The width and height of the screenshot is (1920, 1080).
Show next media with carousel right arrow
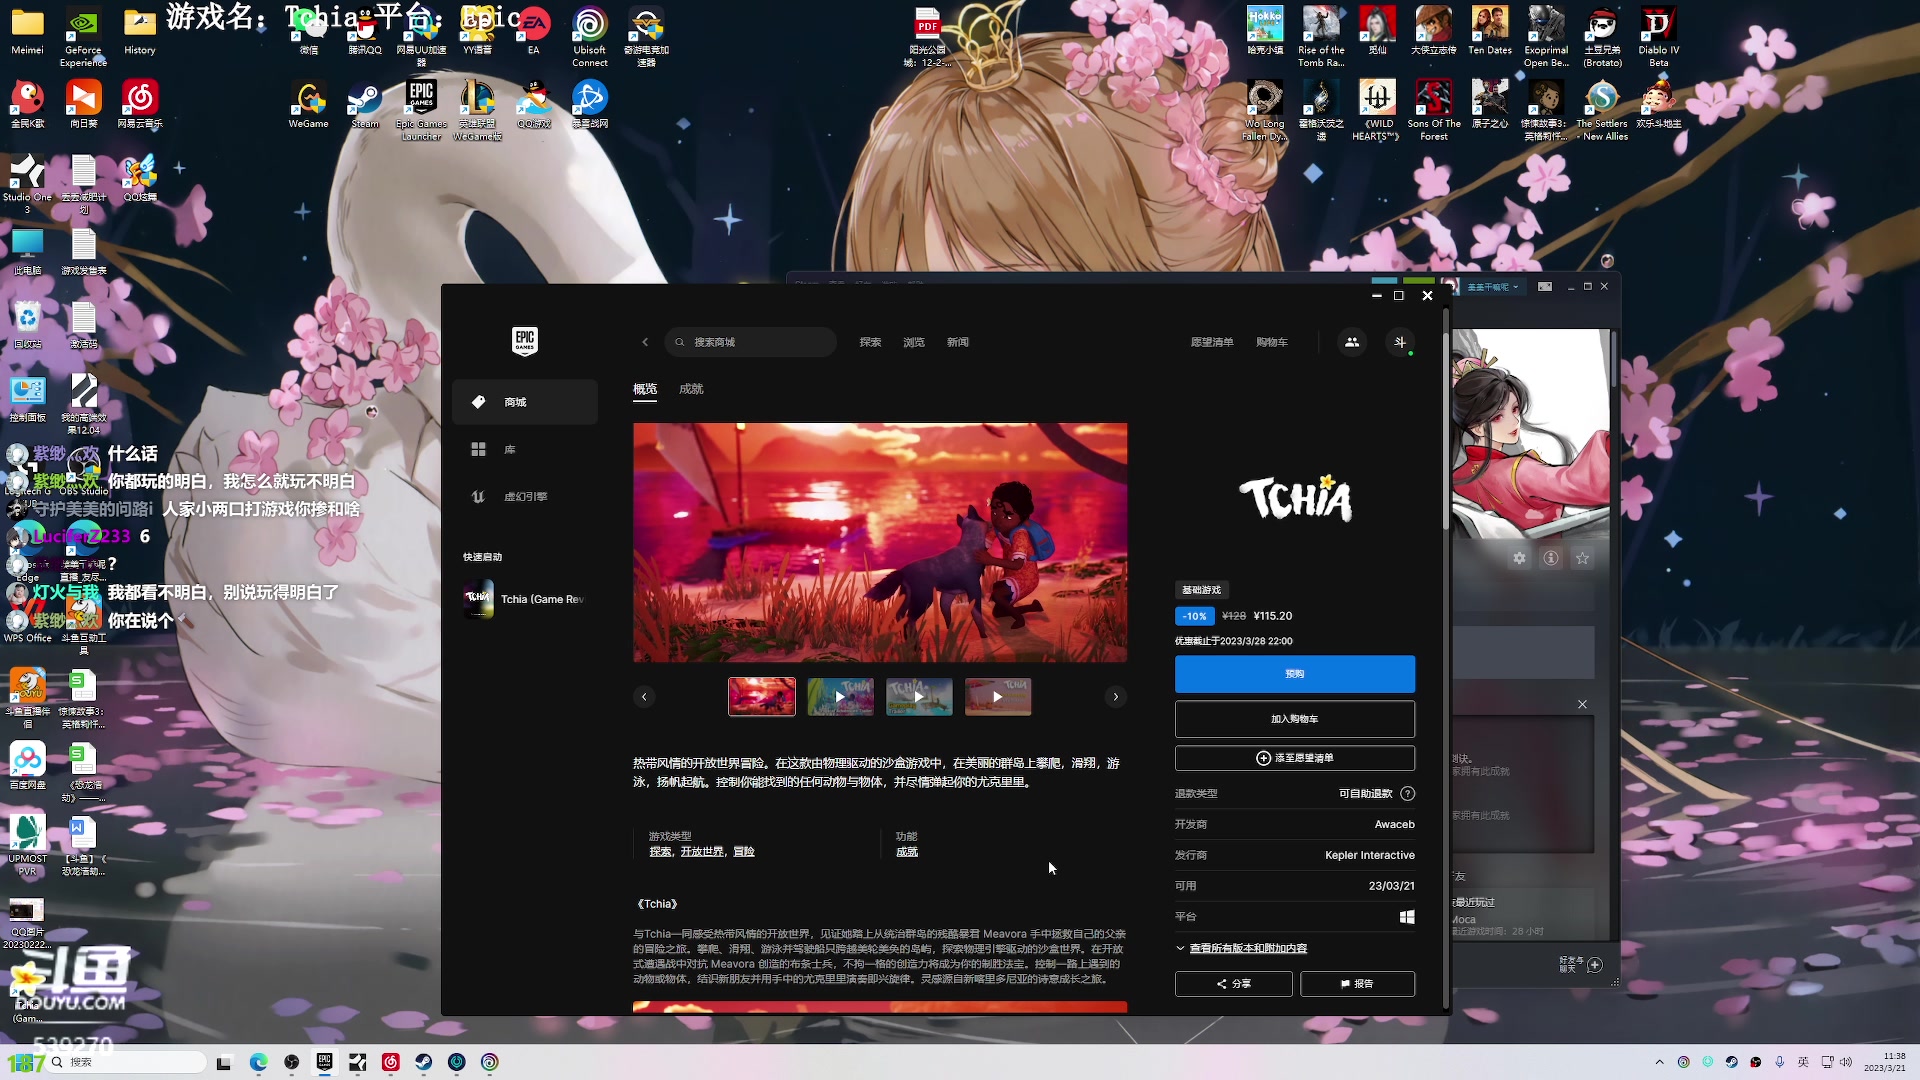click(1116, 697)
